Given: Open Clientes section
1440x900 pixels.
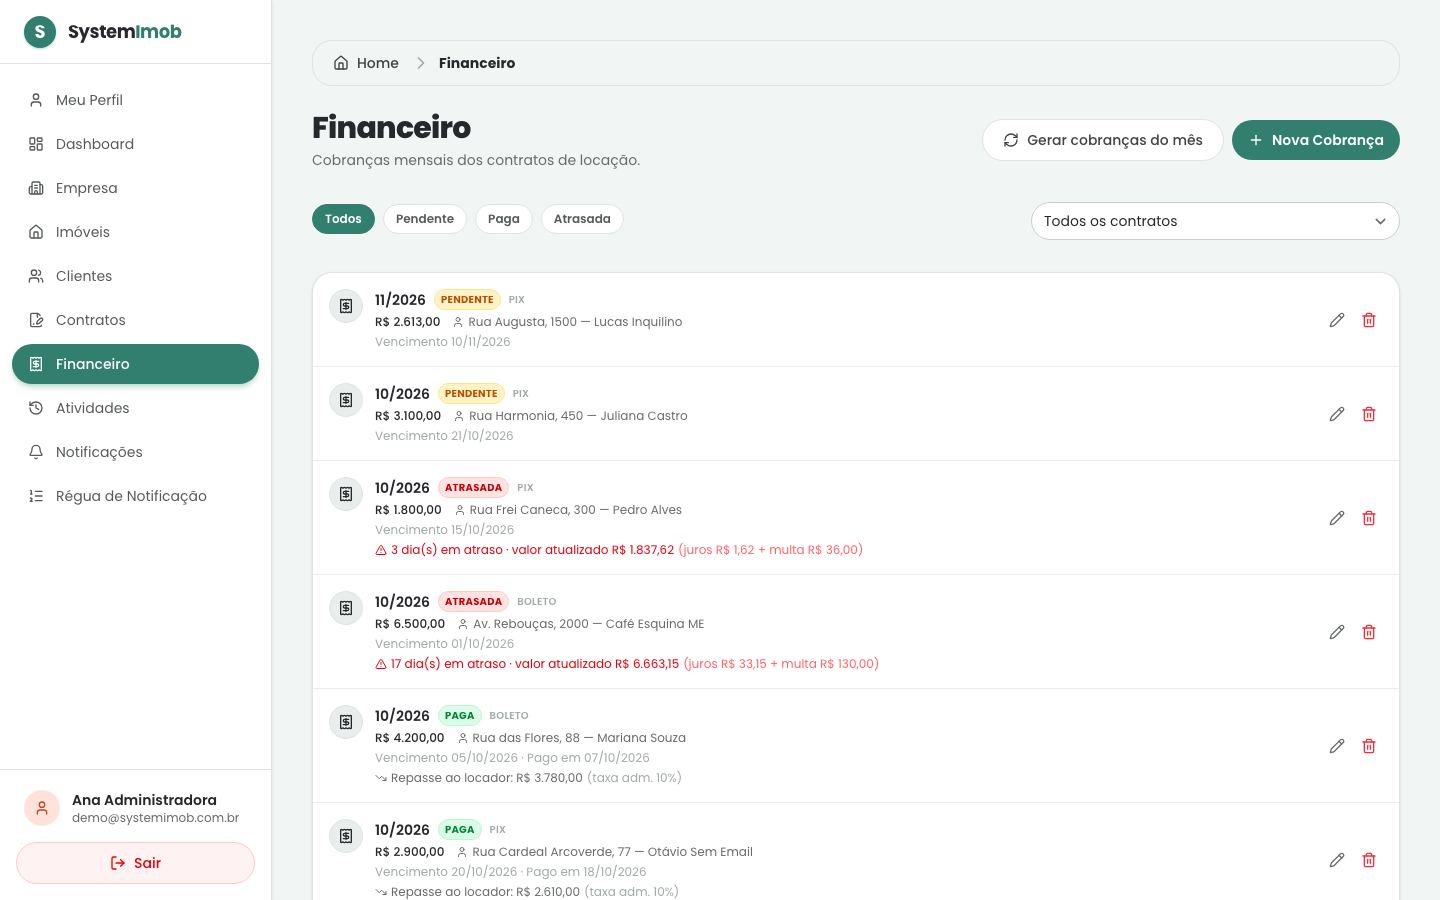Looking at the screenshot, I should coord(135,276).
